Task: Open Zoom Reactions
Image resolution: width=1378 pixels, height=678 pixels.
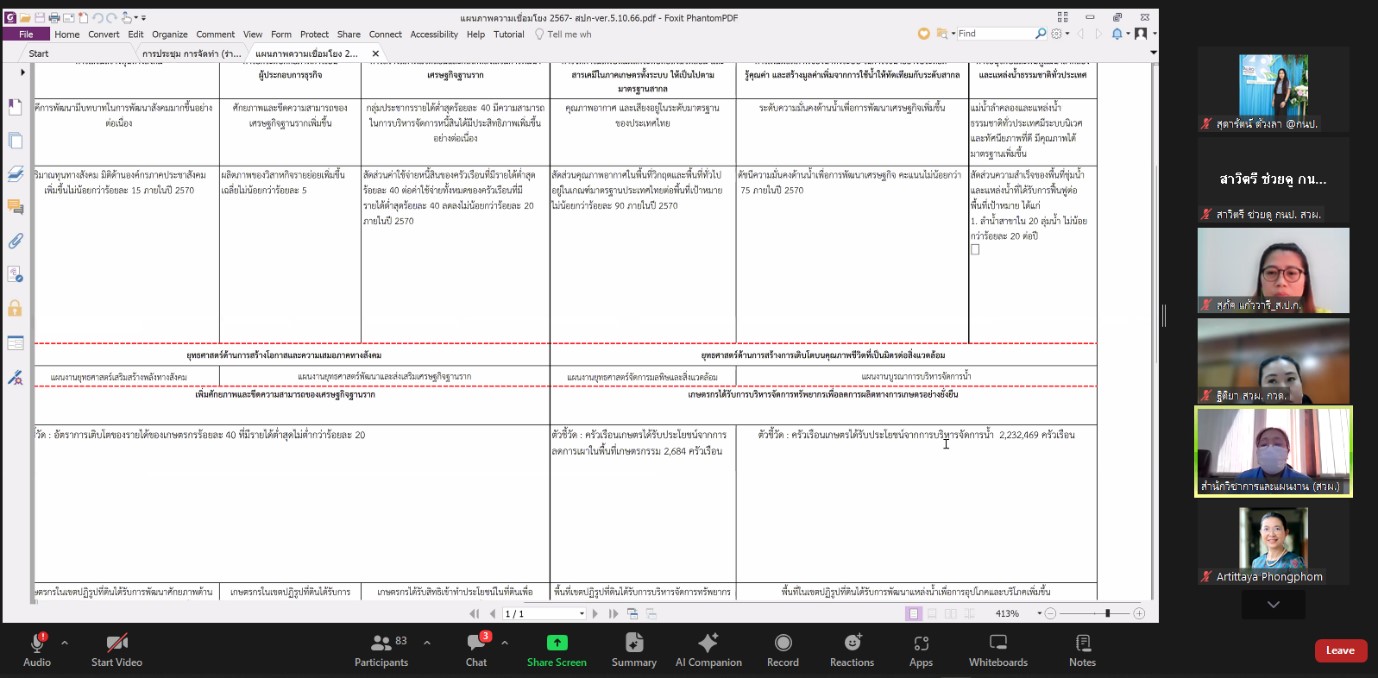Action: click(x=852, y=650)
